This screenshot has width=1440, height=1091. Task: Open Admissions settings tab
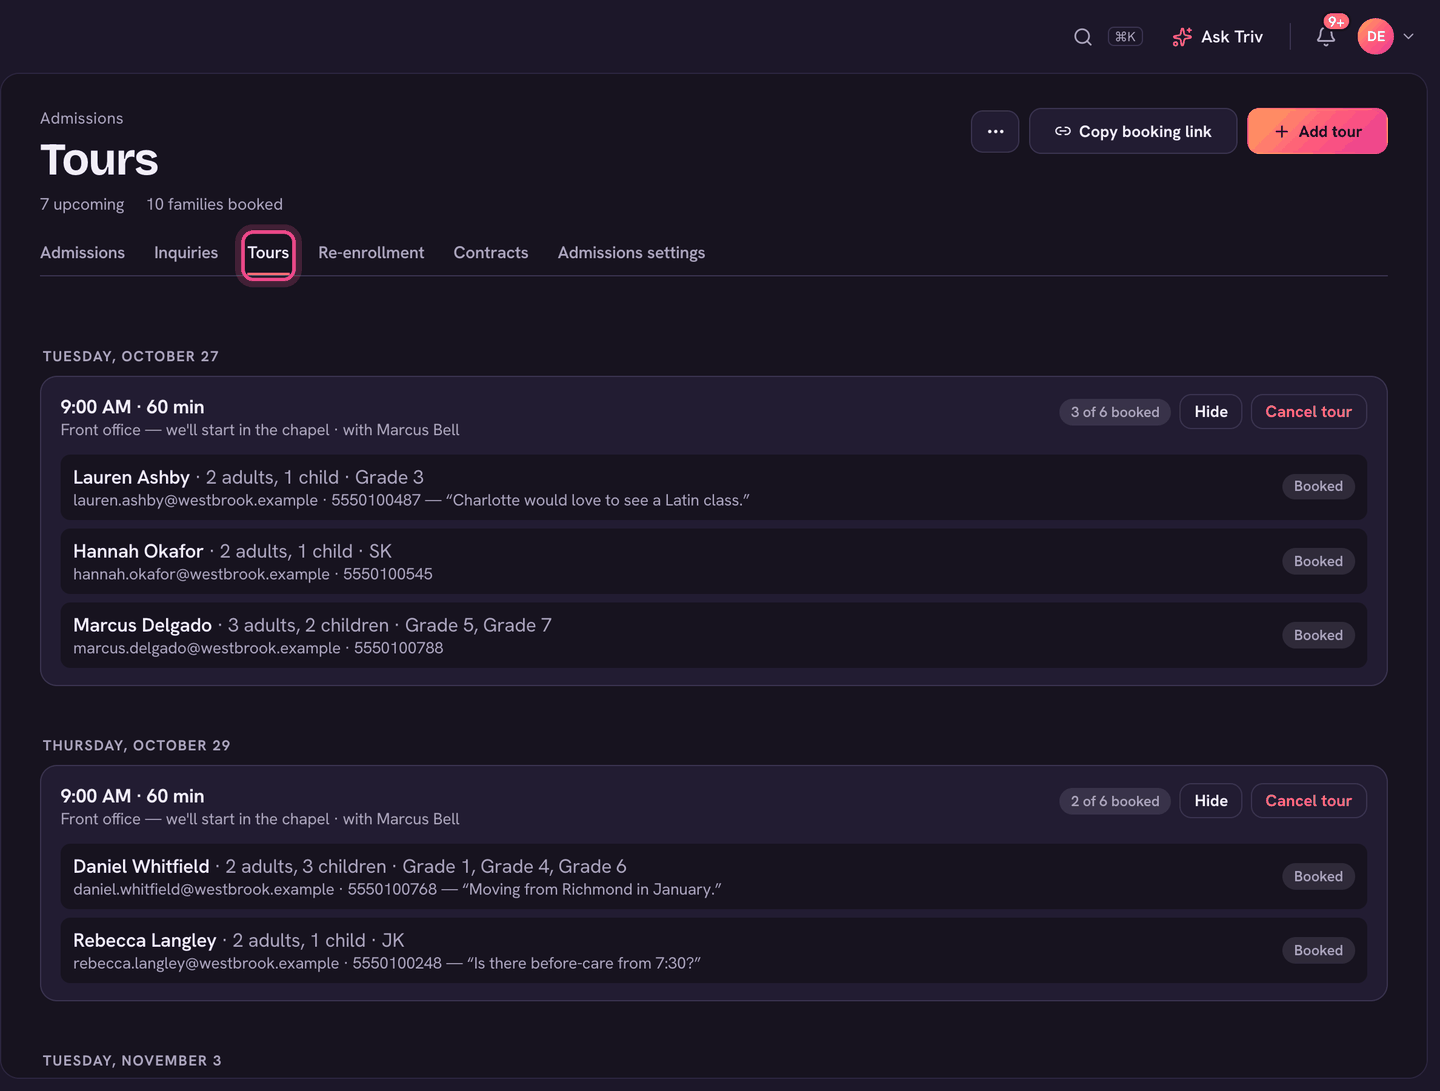pos(631,253)
